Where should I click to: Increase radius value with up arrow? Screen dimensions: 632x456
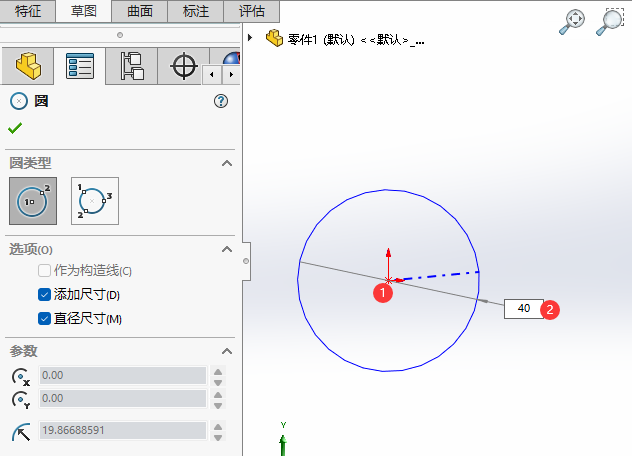pyautogui.click(x=218, y=427)
